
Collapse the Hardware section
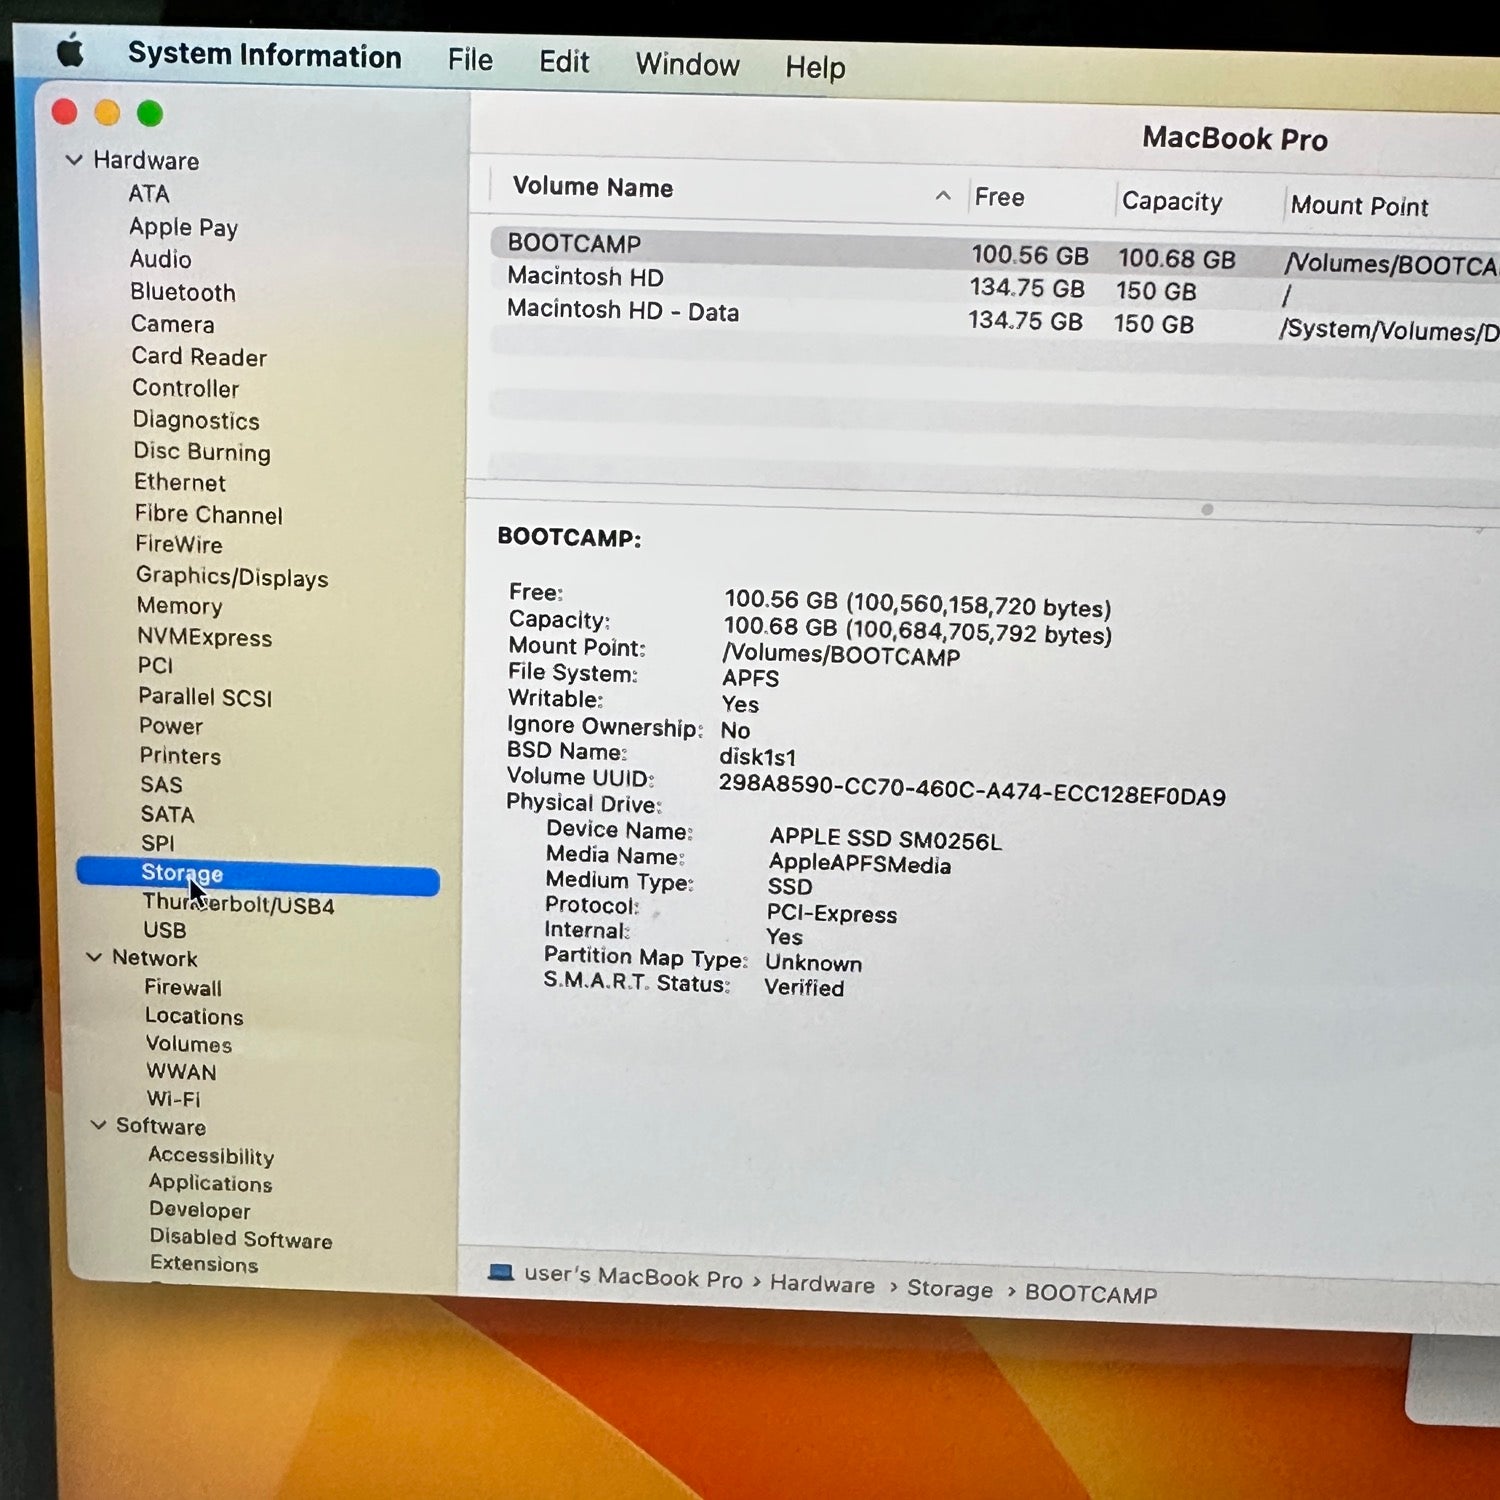[73, 159]
